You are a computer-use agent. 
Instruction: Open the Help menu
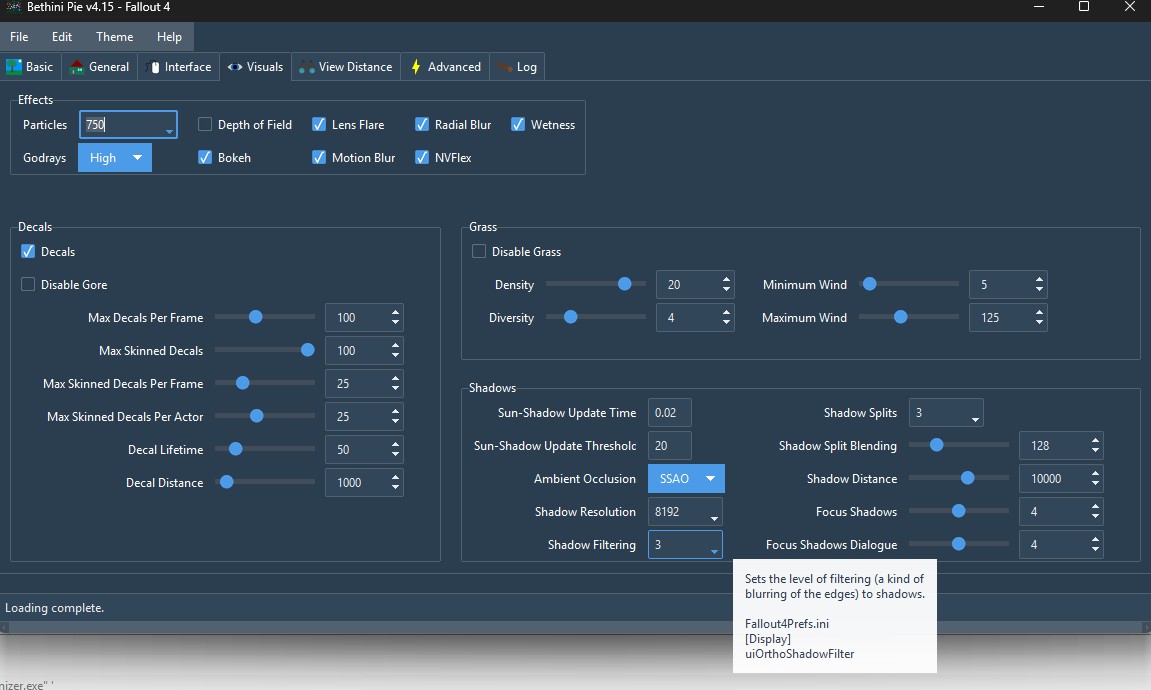(169, 37)
